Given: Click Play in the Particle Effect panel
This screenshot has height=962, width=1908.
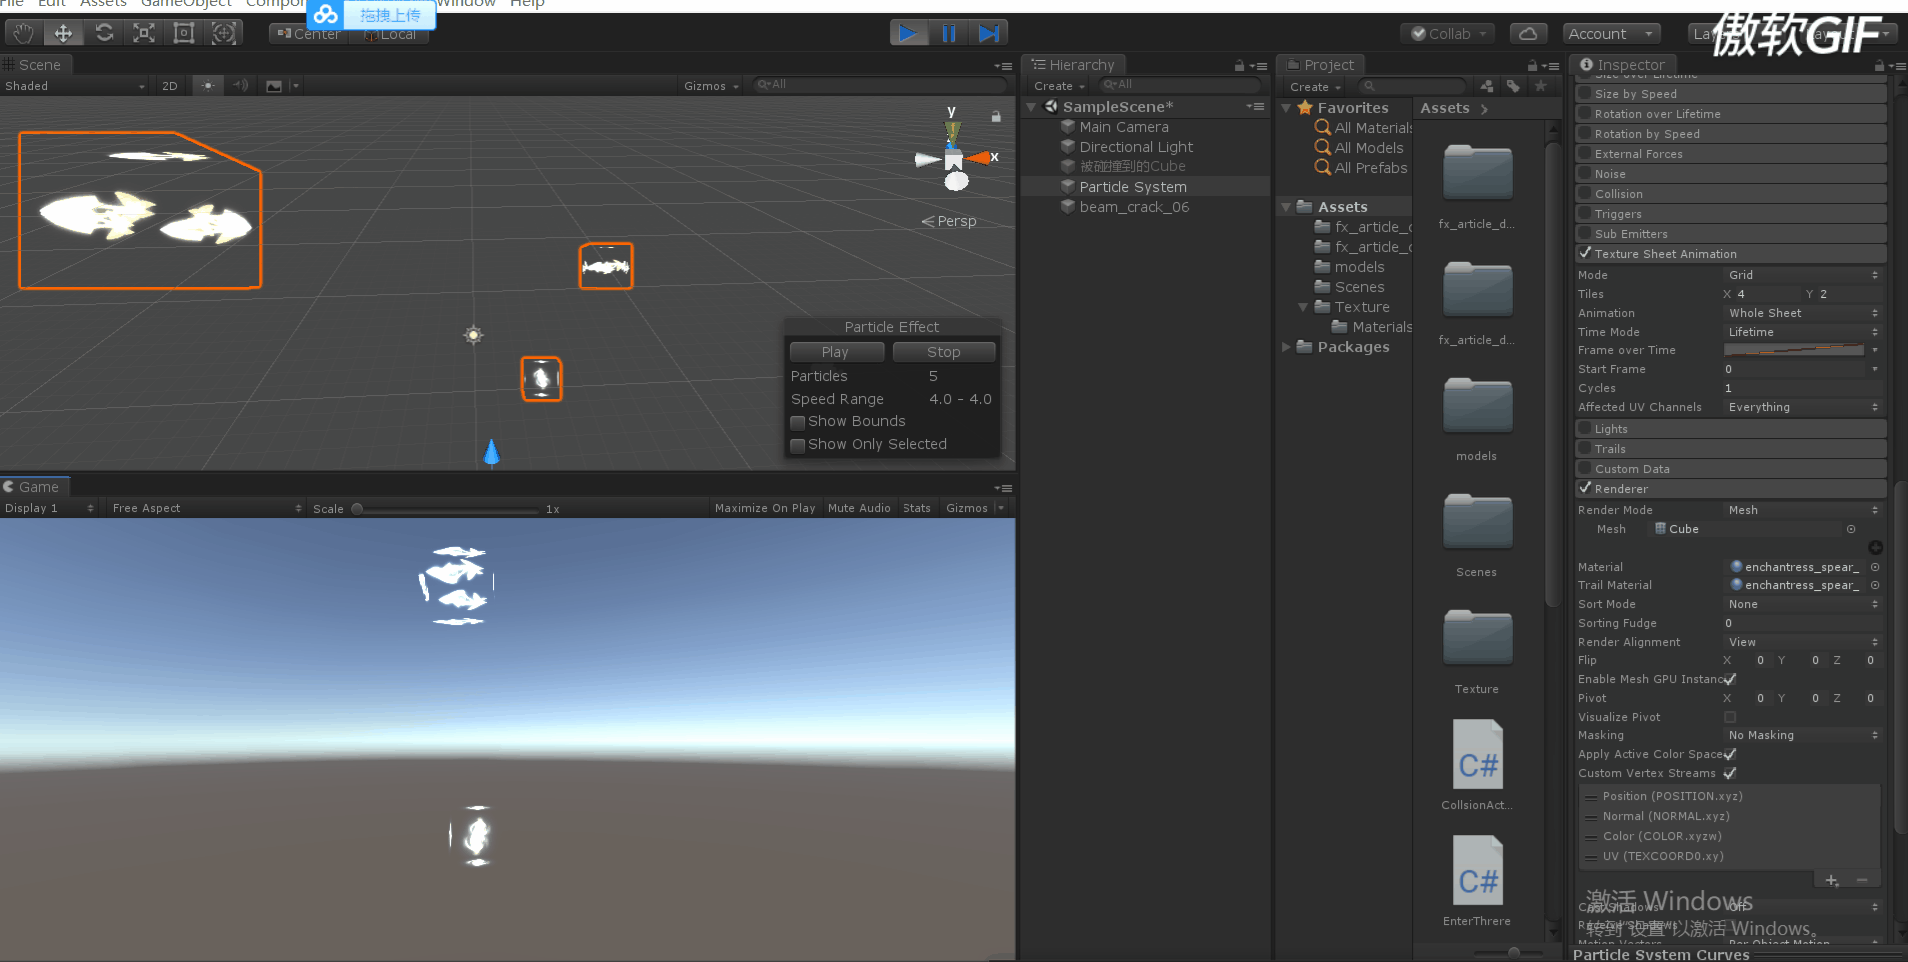Looking at the screenshot, I should coord(836,352).
